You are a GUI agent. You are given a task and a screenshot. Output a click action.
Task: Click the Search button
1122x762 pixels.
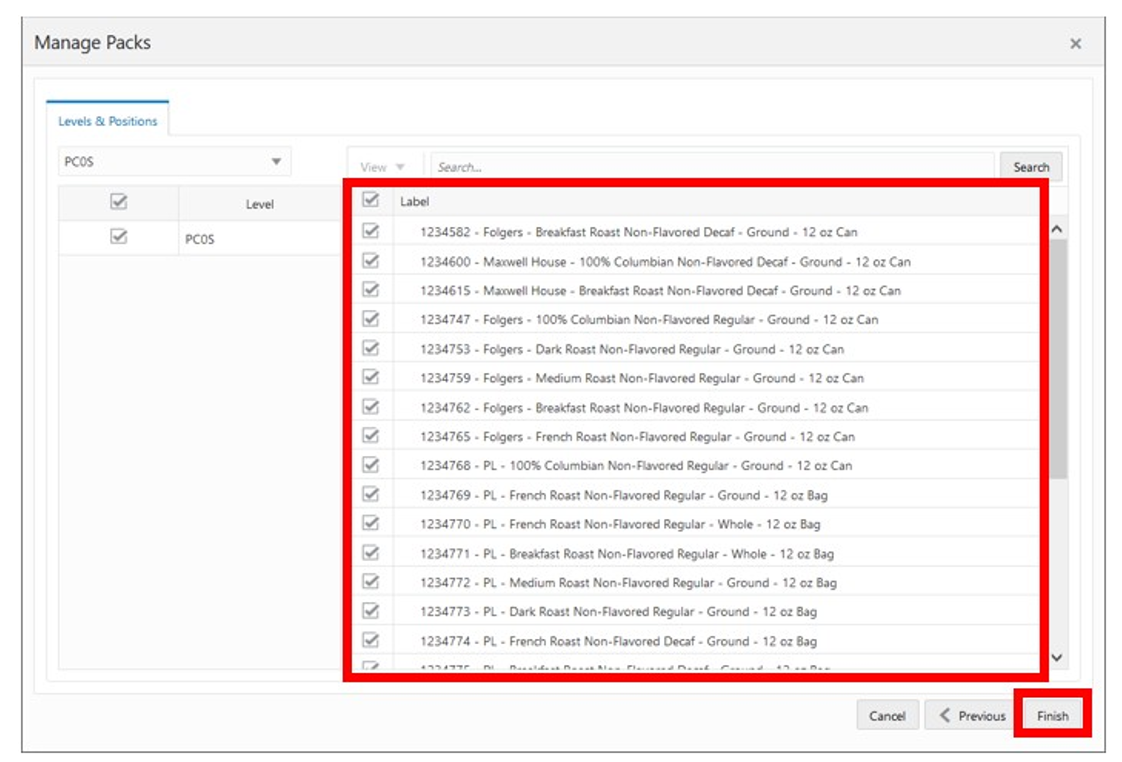click(x=1030, y=167)
